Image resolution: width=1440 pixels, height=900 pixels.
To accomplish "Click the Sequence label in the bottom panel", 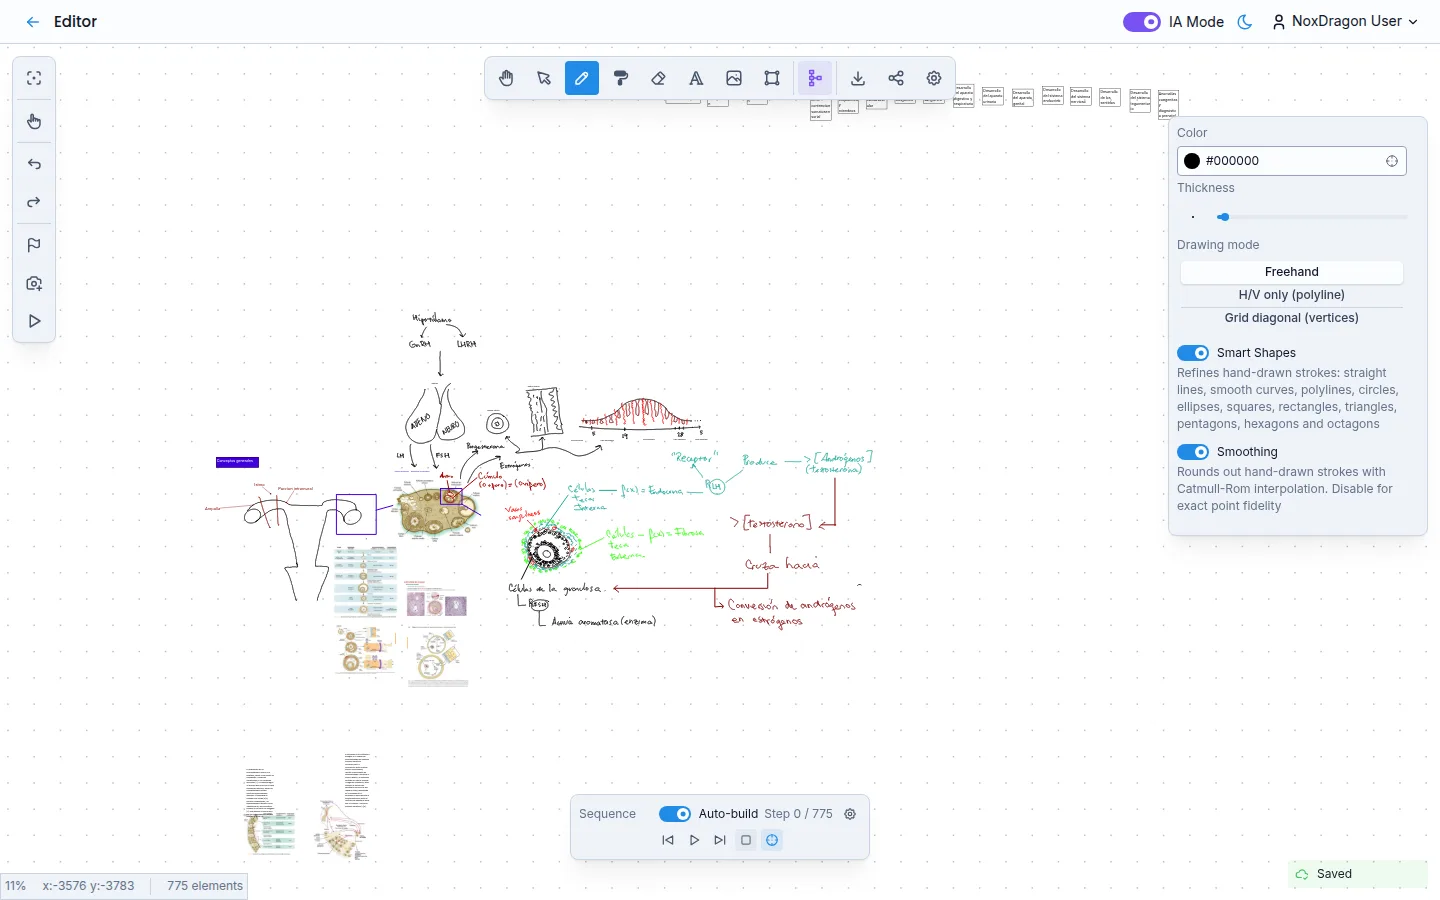I will click(x=607, y=814).
